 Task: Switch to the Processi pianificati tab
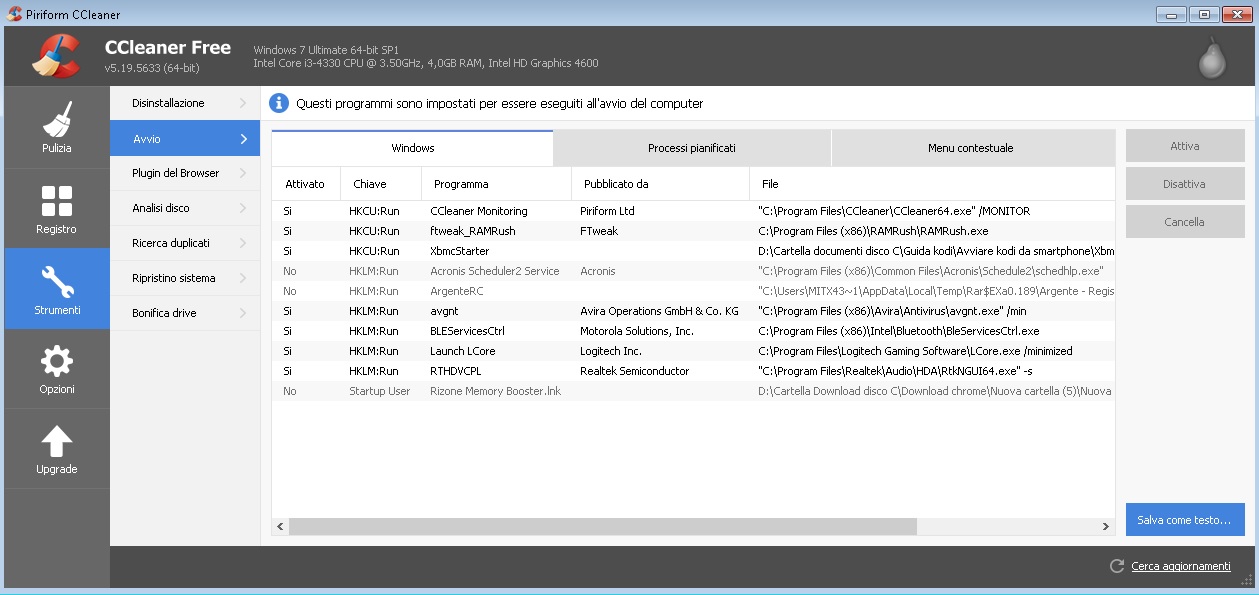(691, 148)
